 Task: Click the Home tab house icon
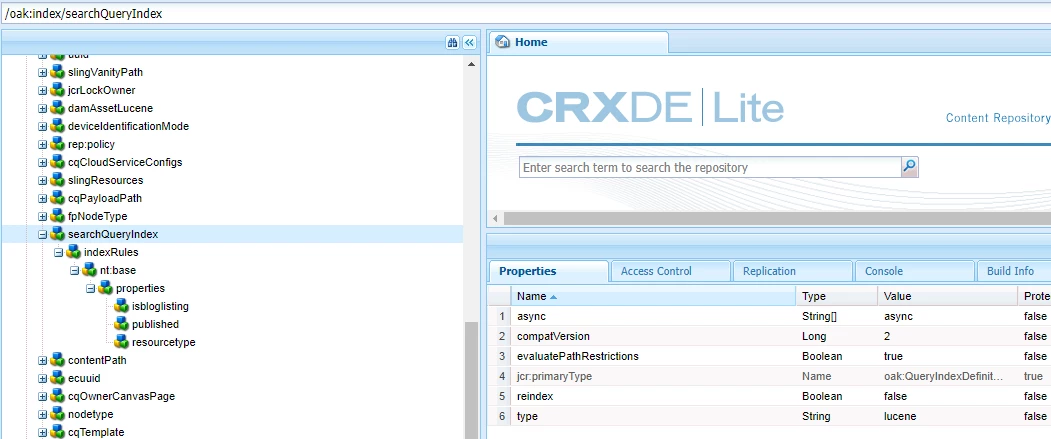pyautogui.click(x=502, y=42)
